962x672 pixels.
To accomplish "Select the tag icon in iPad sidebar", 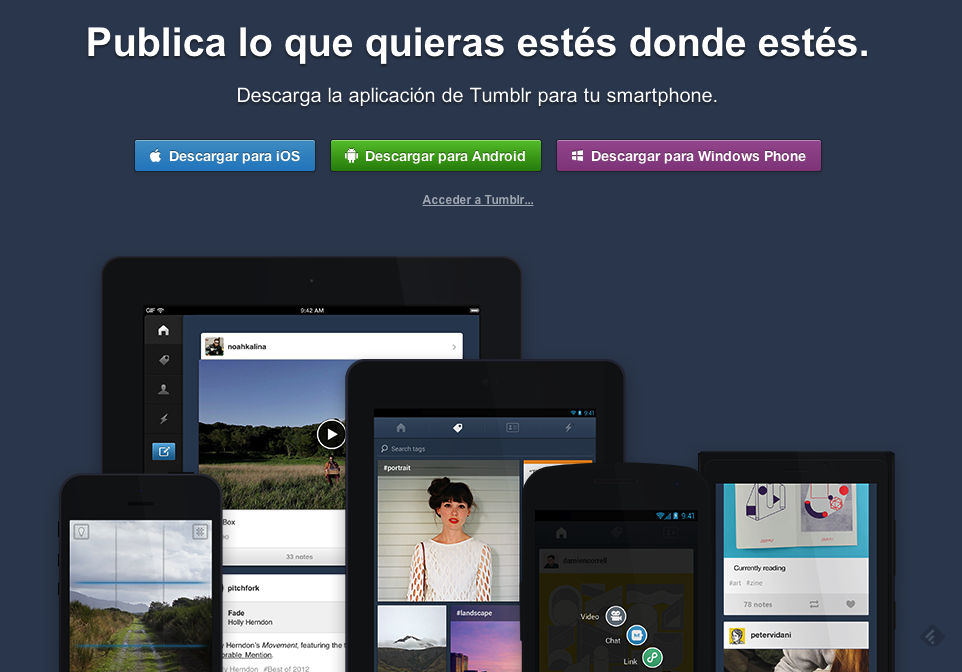I will point(163,360).
